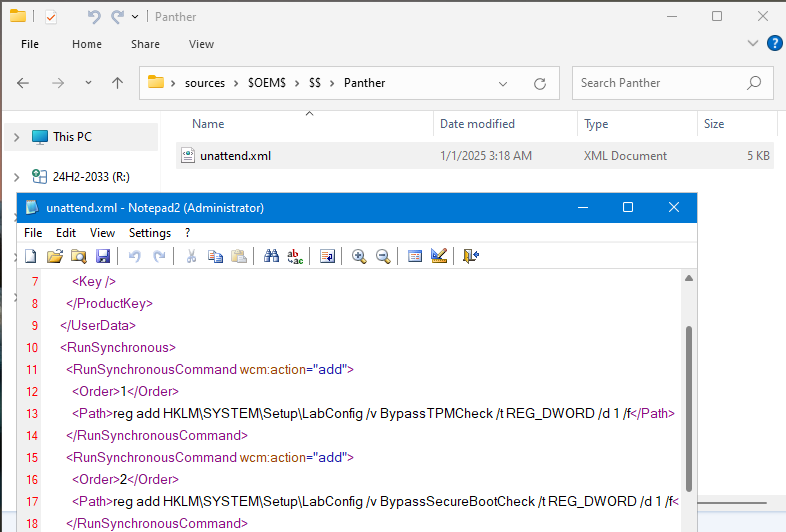Expand 24H2-2033 (R:) tree node

click(x=17, y=177)
